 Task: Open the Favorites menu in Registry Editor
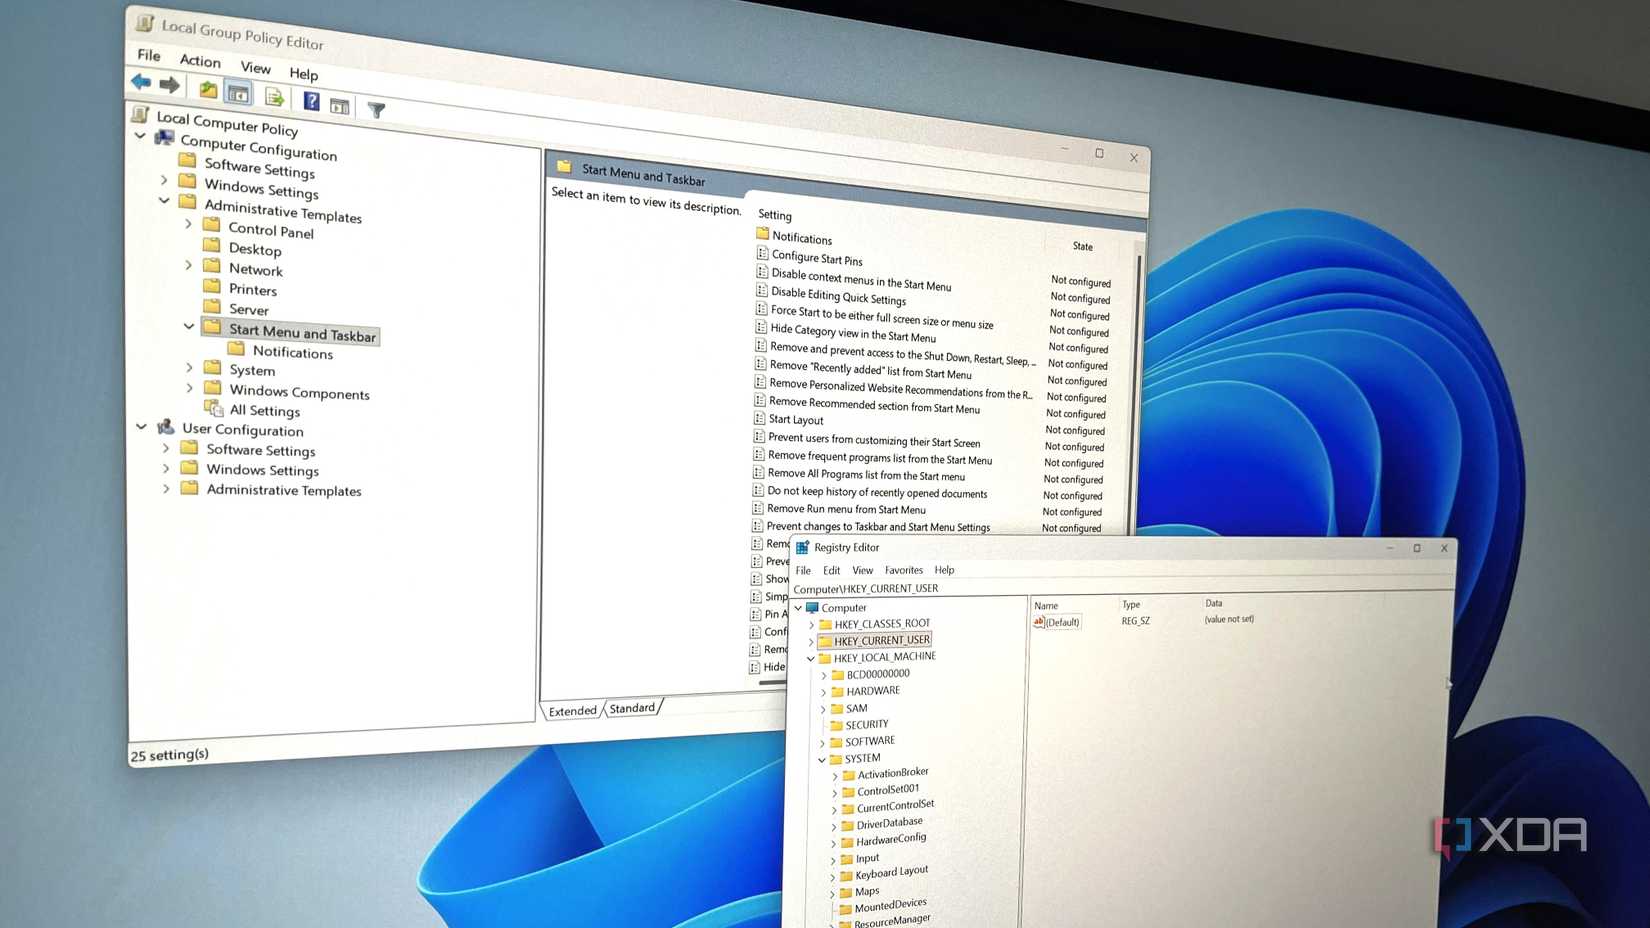pos(904,570)
